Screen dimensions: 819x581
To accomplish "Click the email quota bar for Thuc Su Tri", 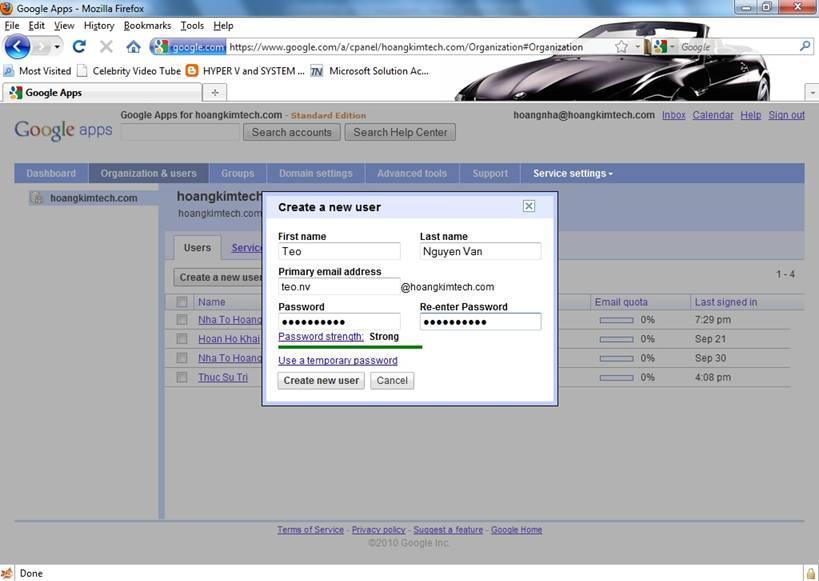I will tap(616, 377).
